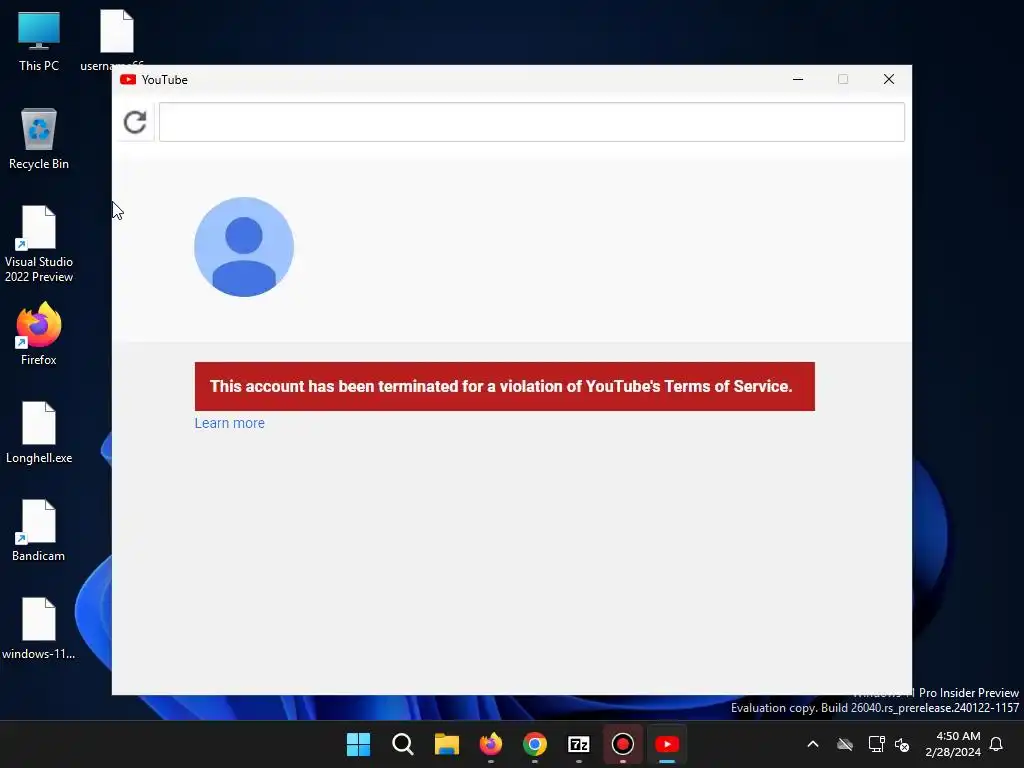Select the Bandicam desktop shortcut
This screenshot has height=768, width=1024.
click(39, 530)
